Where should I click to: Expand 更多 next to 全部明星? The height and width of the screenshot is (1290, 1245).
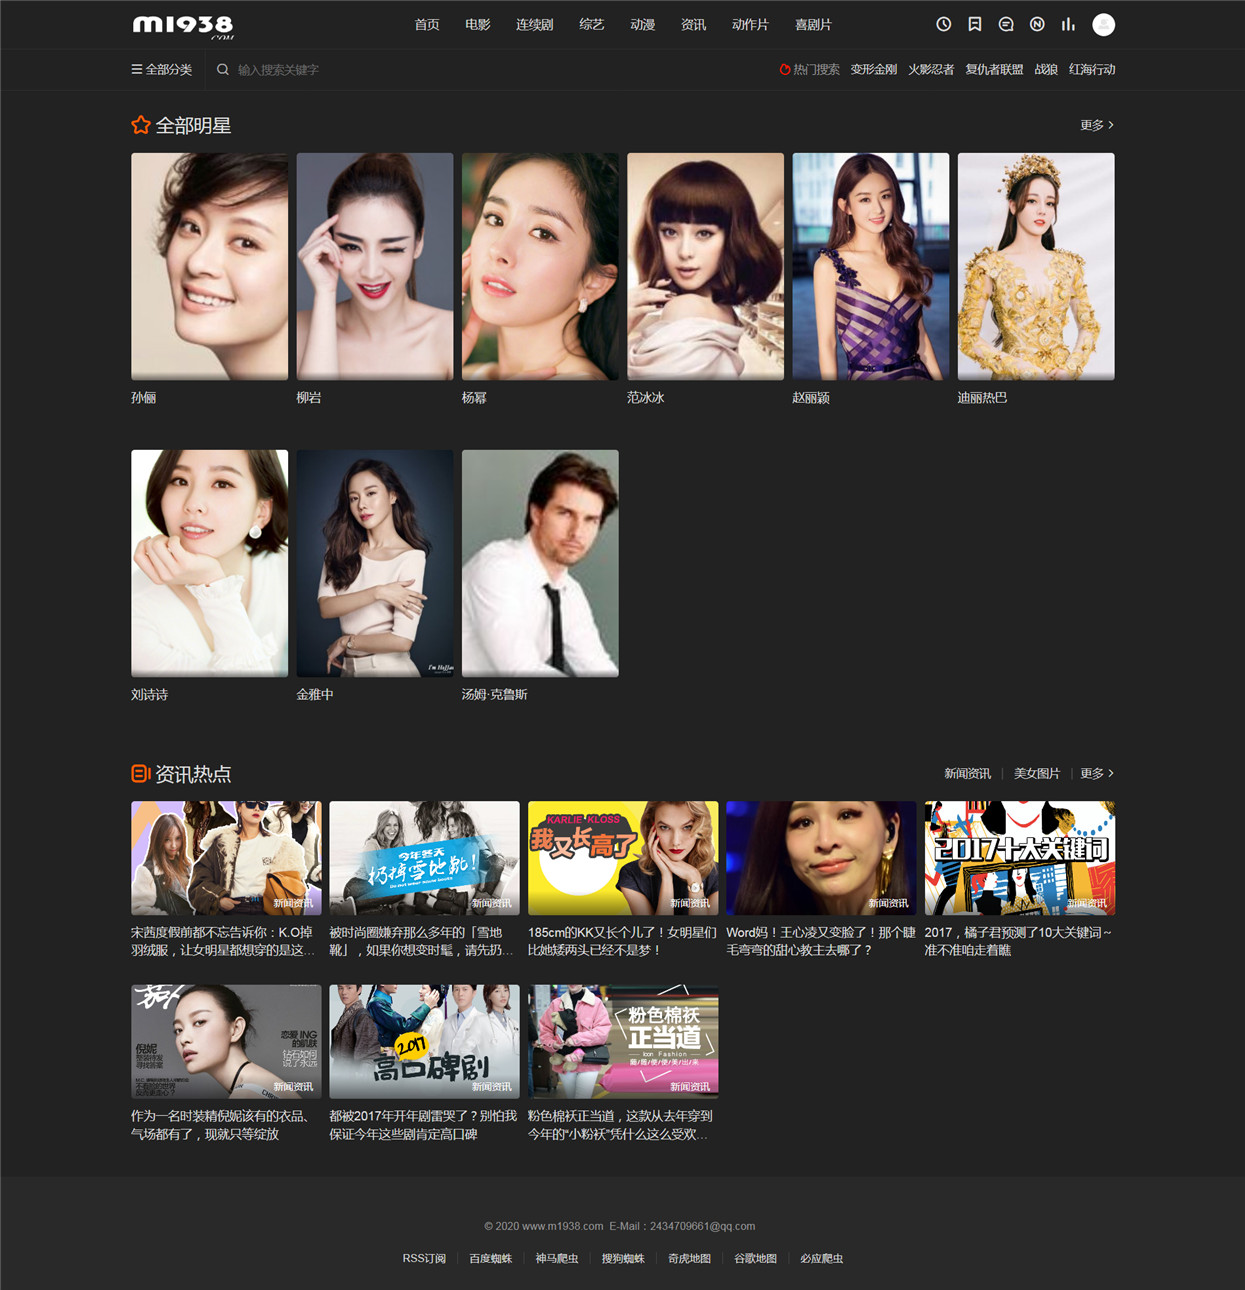pos(1097,125)
